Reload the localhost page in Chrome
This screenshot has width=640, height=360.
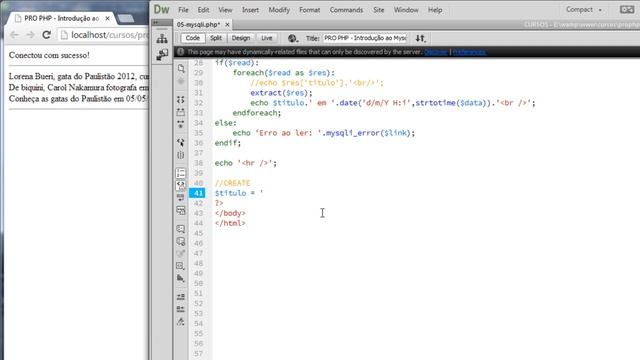pyautogui.click(x=47, y=35)
